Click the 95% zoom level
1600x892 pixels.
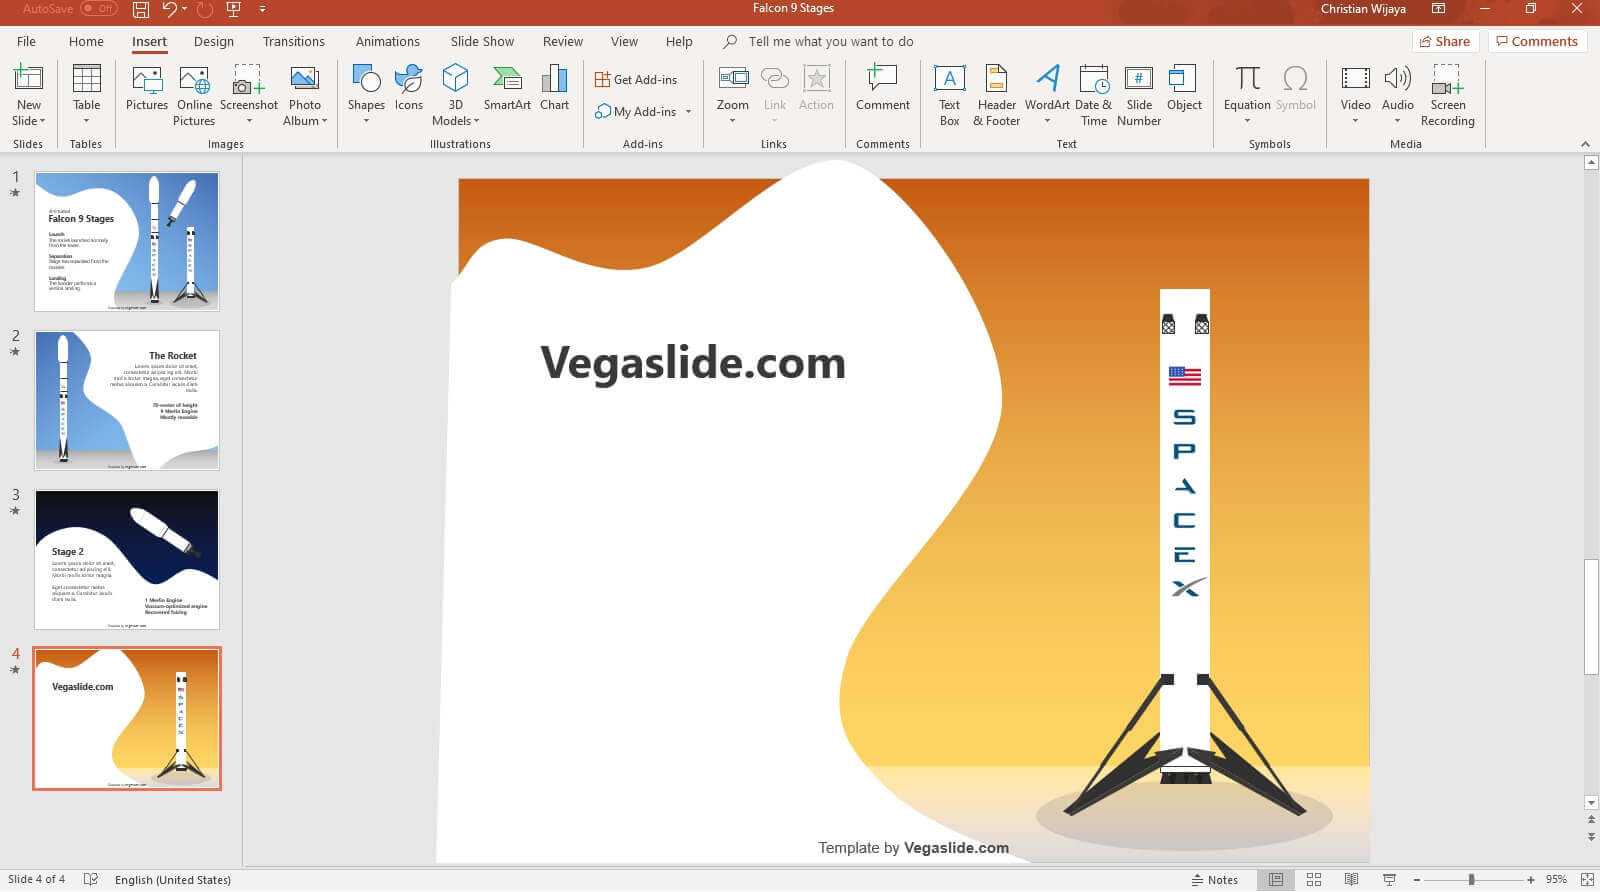click(1556, 880)
